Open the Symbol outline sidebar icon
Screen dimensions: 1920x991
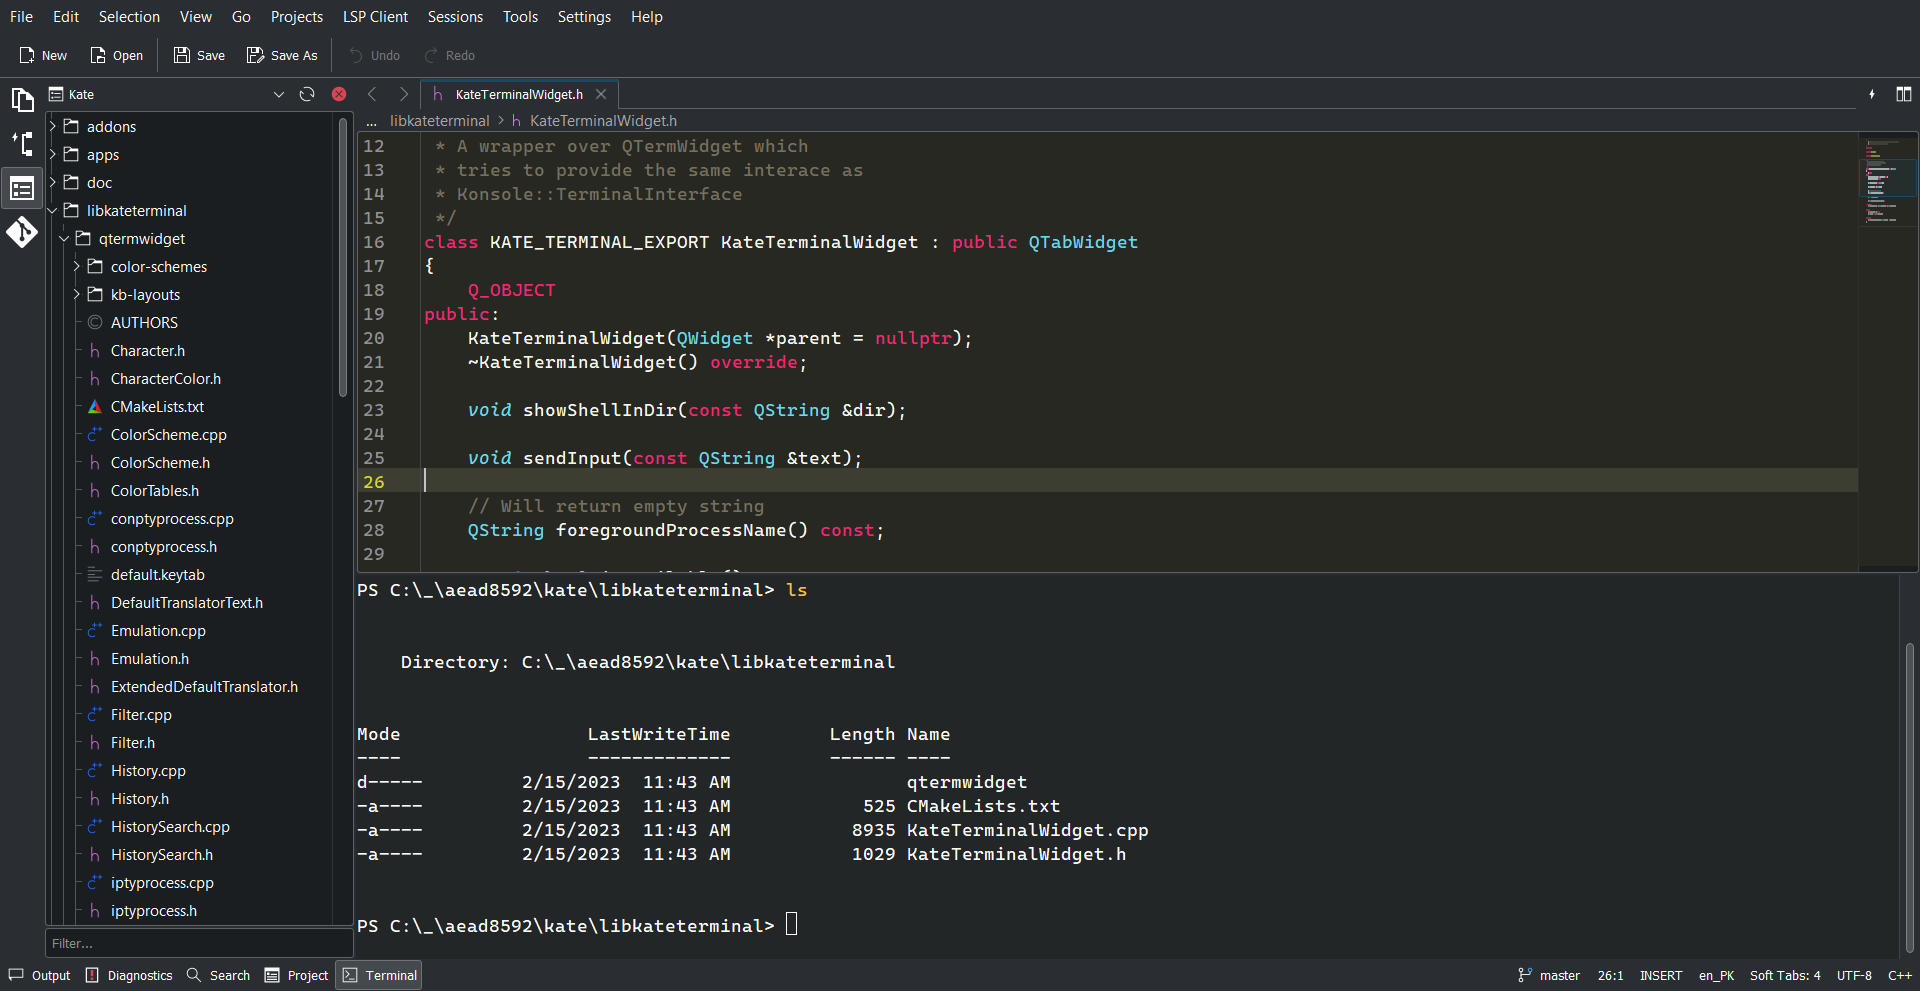click(22, 143)
